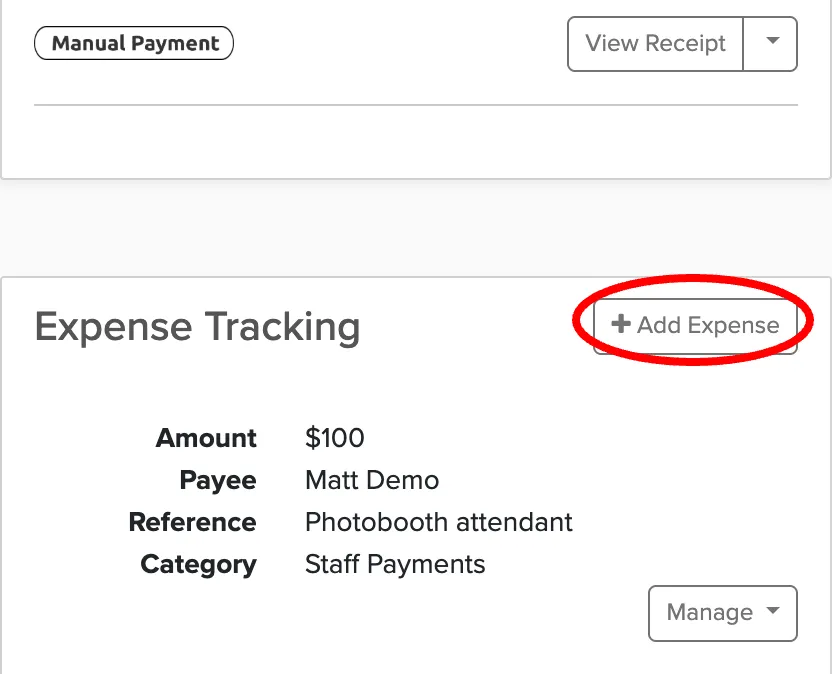Expand the Manage dropdown menu

point(723,613)
